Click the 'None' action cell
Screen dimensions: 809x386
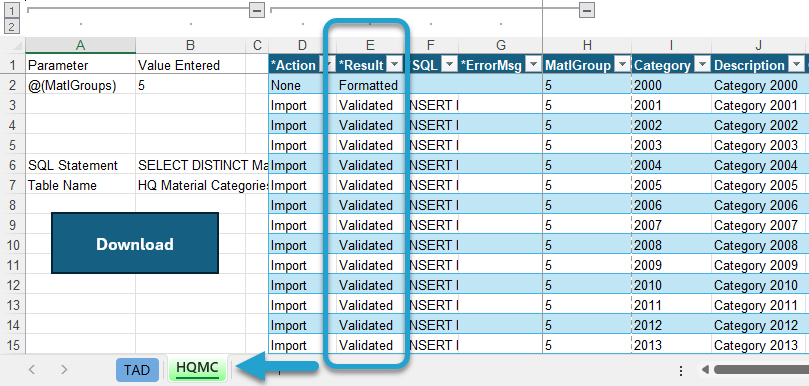click(302, 85)
